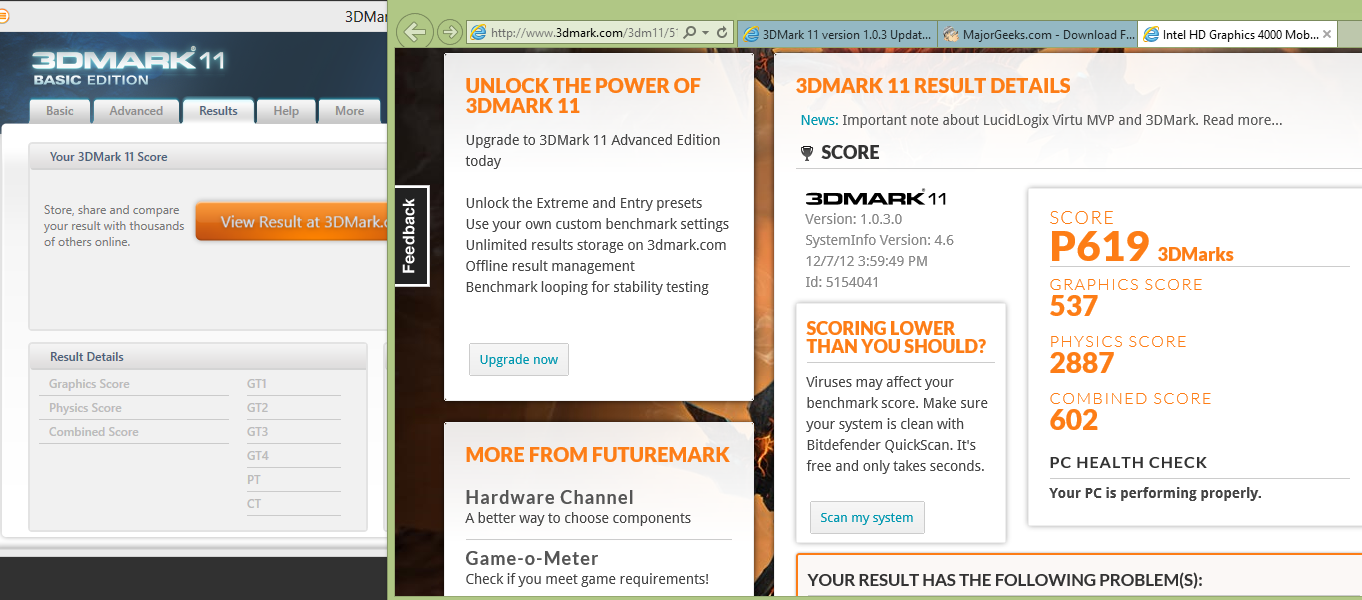This screenshot has width=1362, height=600.
Task: Open the Read more... news link
Action: point(1243,120)
